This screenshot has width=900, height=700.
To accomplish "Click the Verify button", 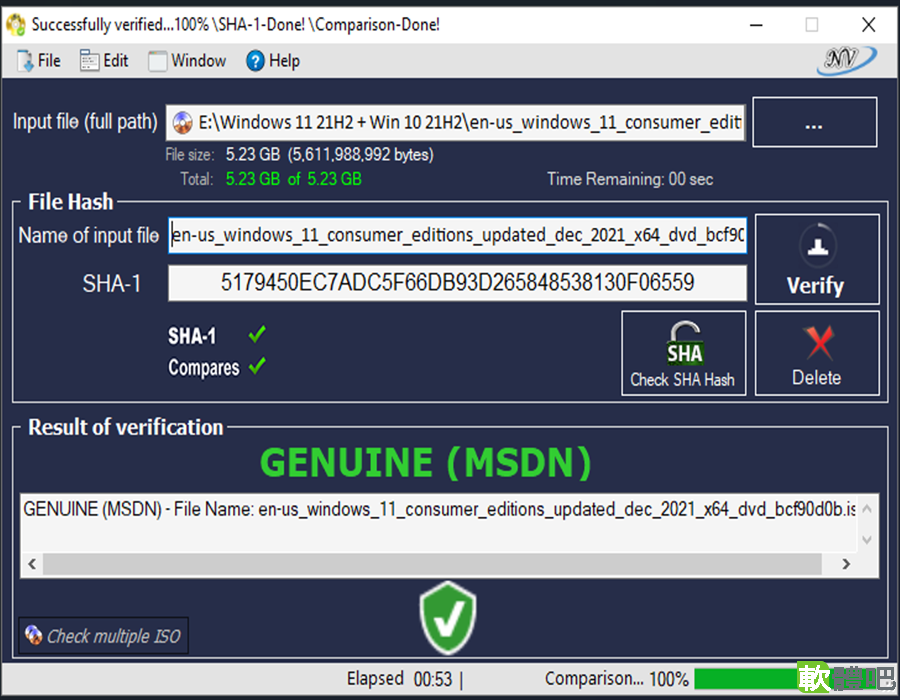I will tap(817, 259).
